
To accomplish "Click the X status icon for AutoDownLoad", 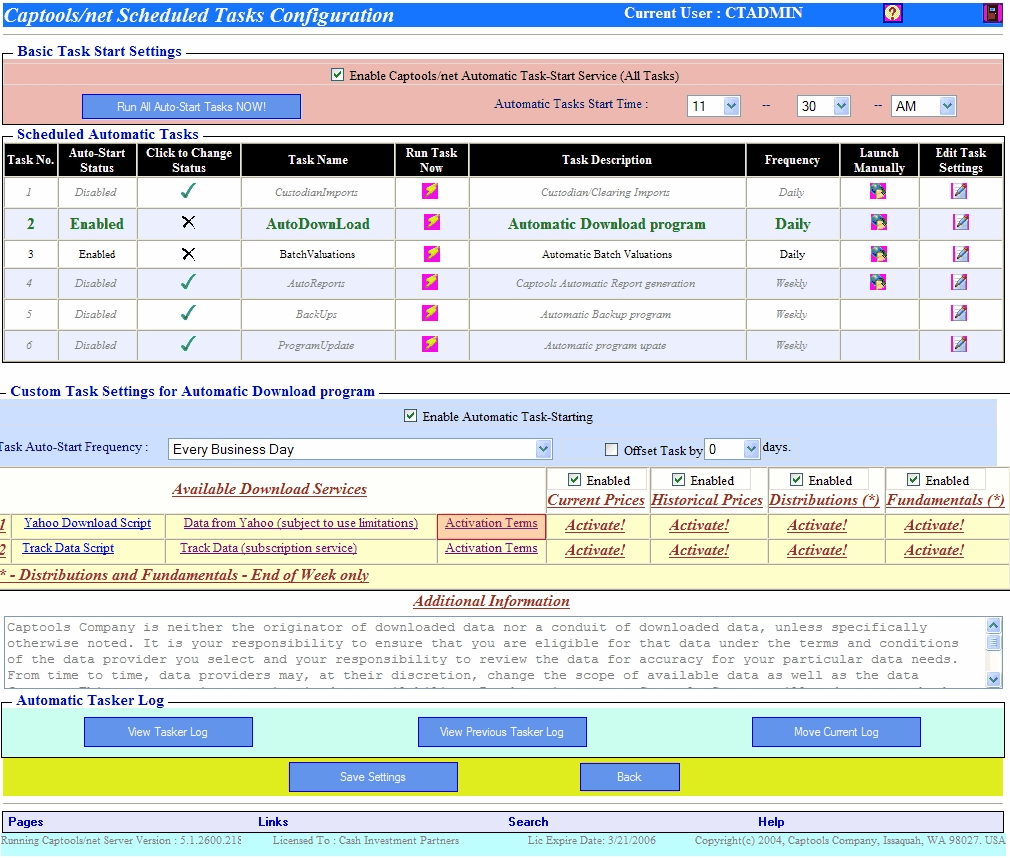I will 188,223.
